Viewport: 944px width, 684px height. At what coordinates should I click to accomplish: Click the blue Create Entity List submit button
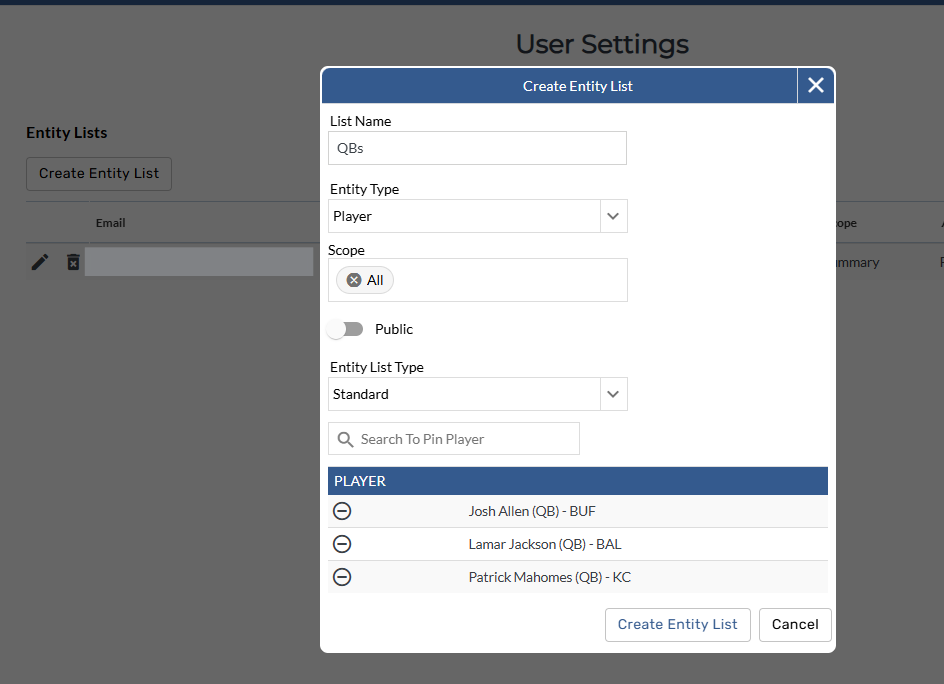click(x=677, y=624)
